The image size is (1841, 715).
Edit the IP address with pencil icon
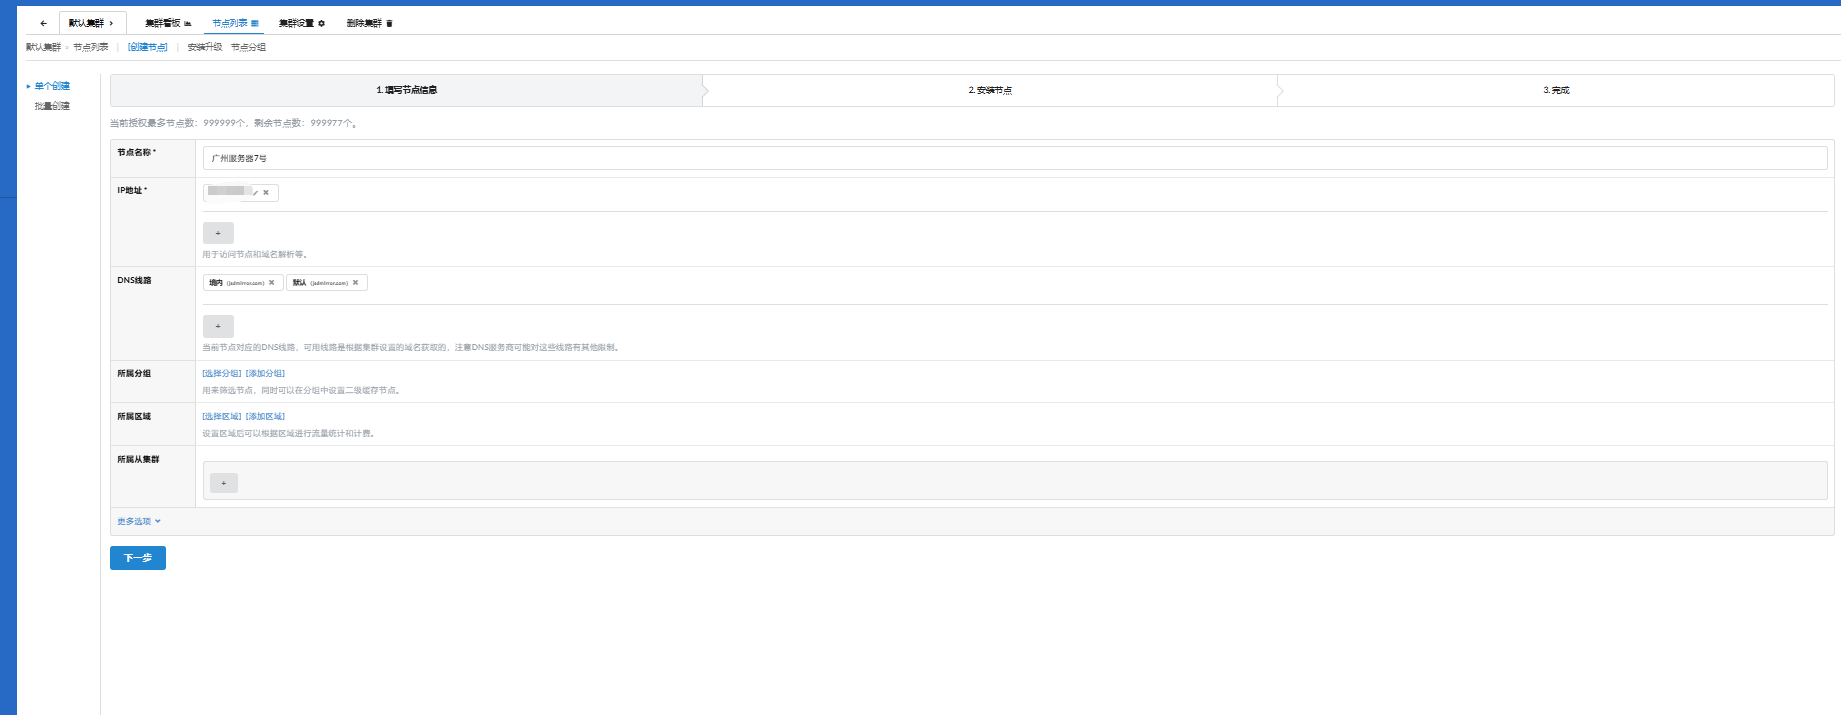click(255, 193)
